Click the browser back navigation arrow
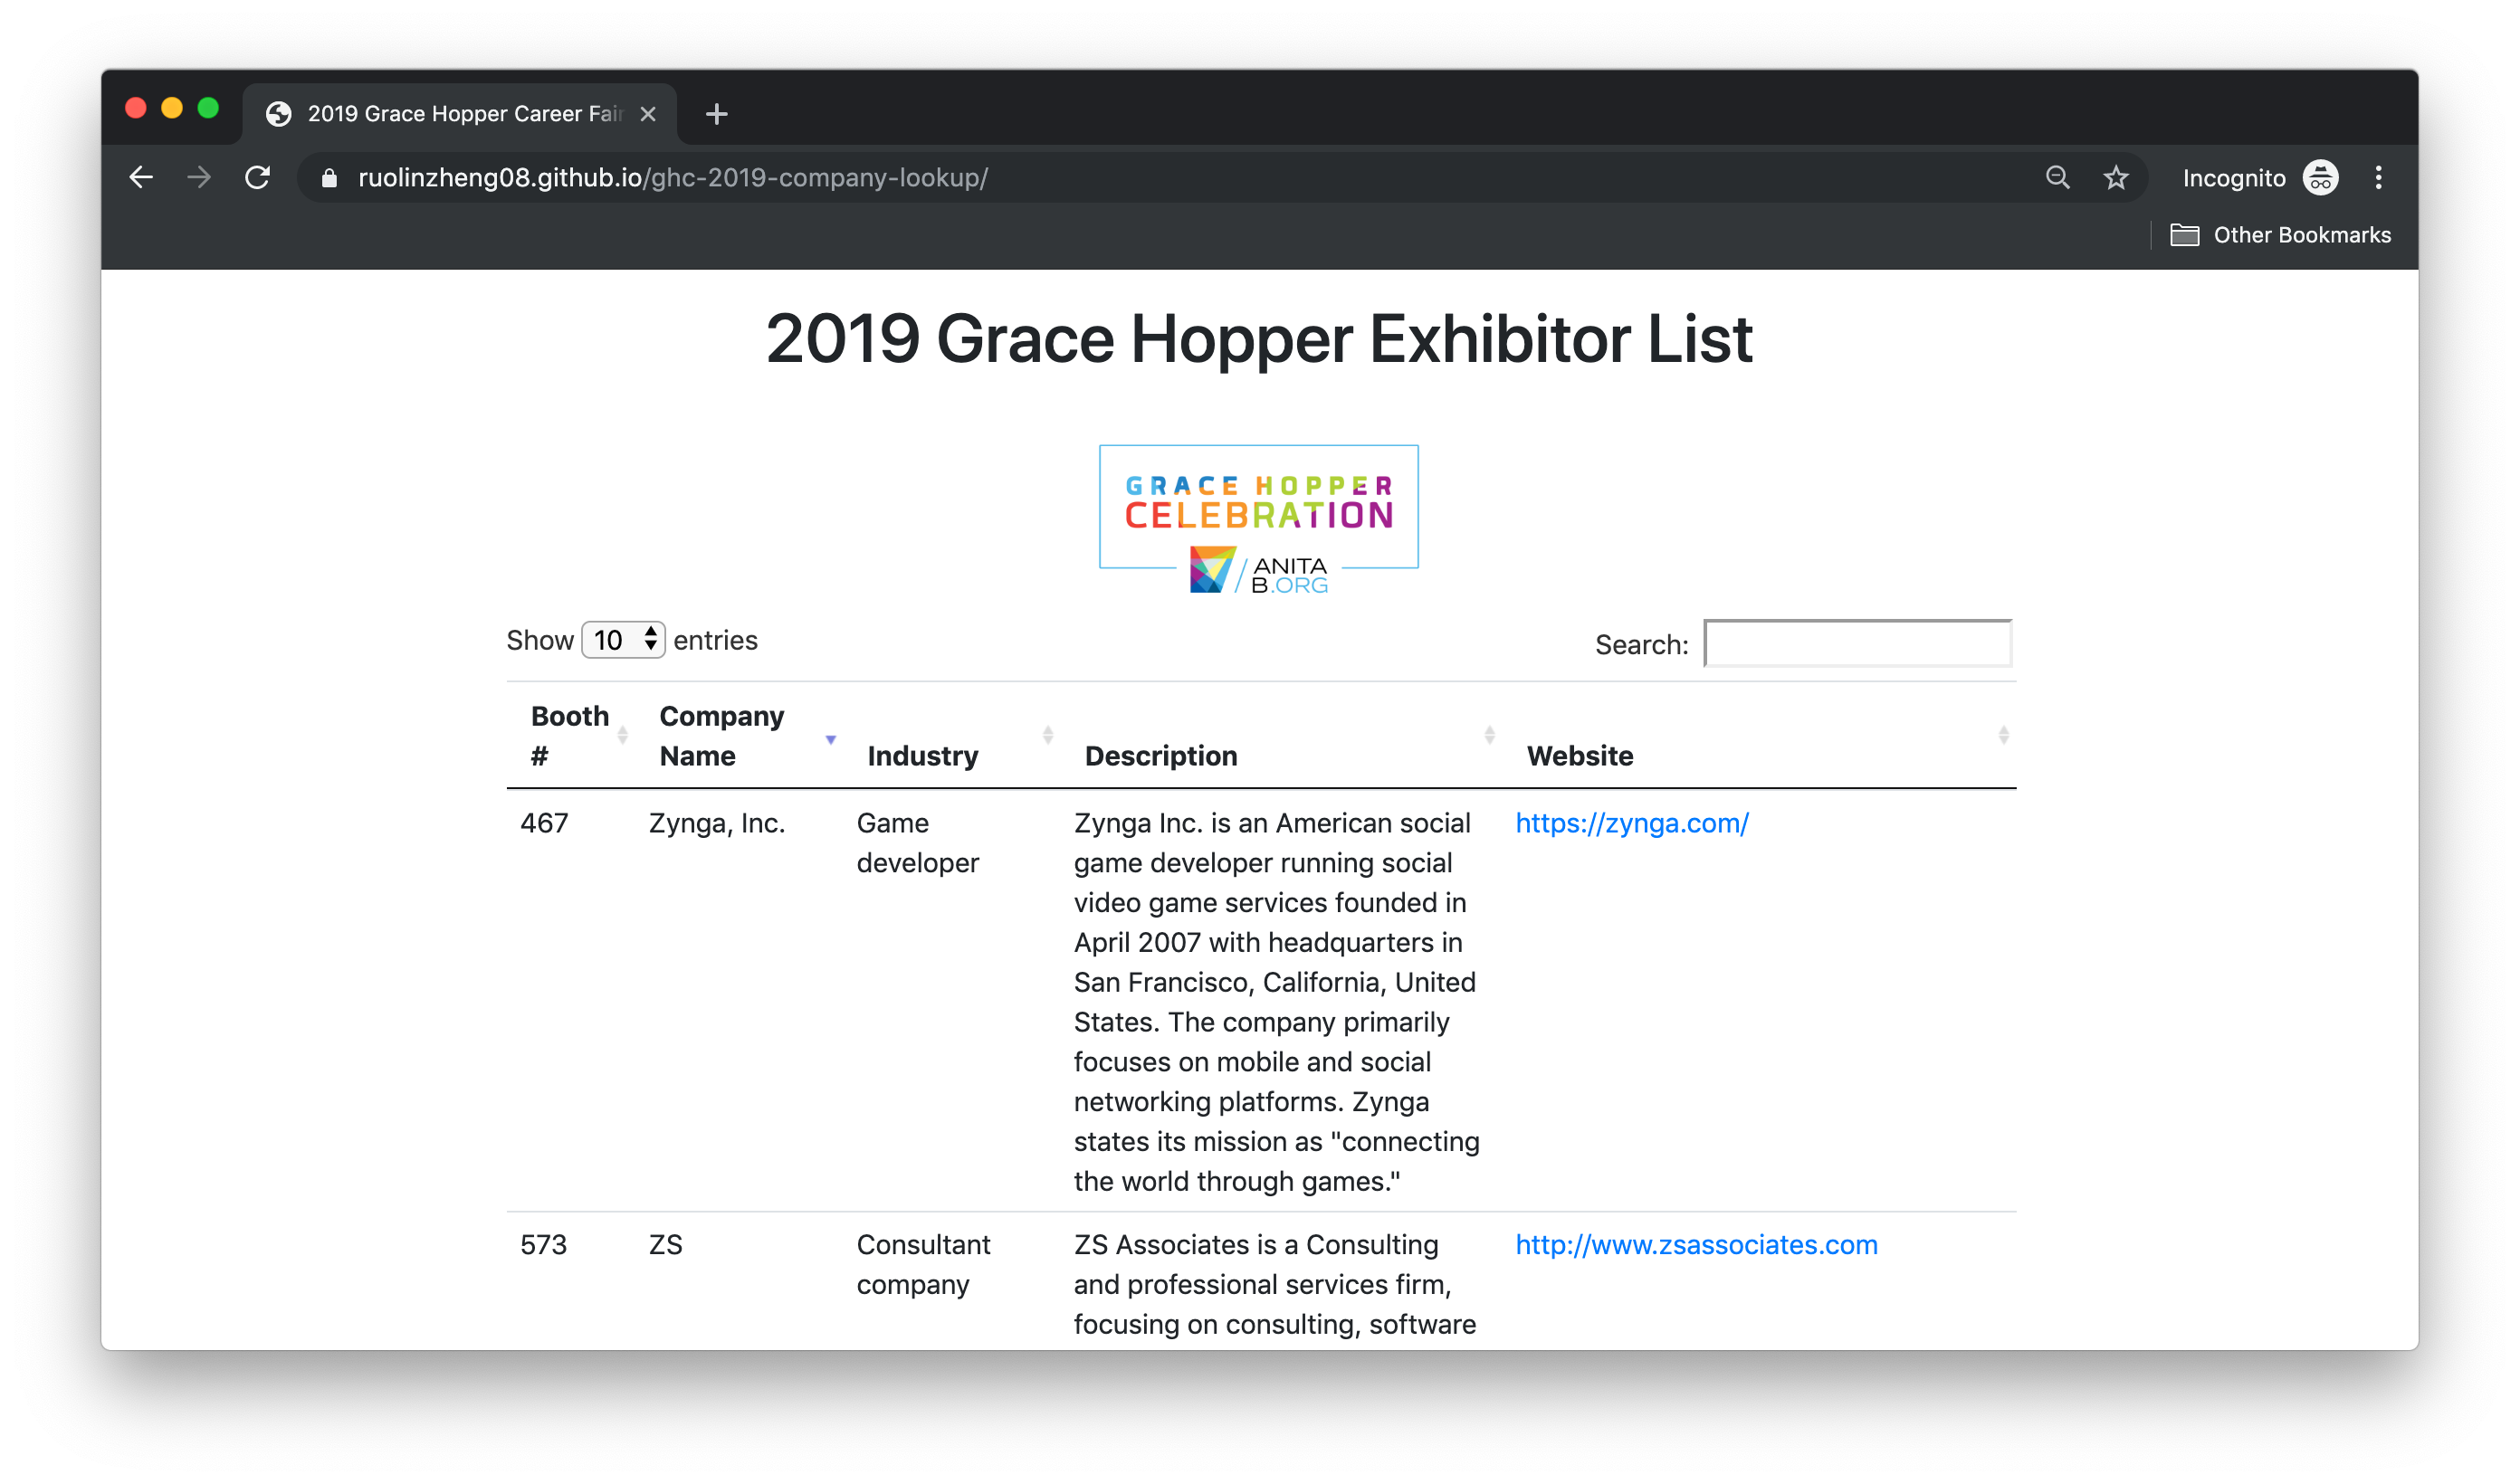Image resolution: width=2520 pixels, height=1484 pixels. click(x=141, y=177)
